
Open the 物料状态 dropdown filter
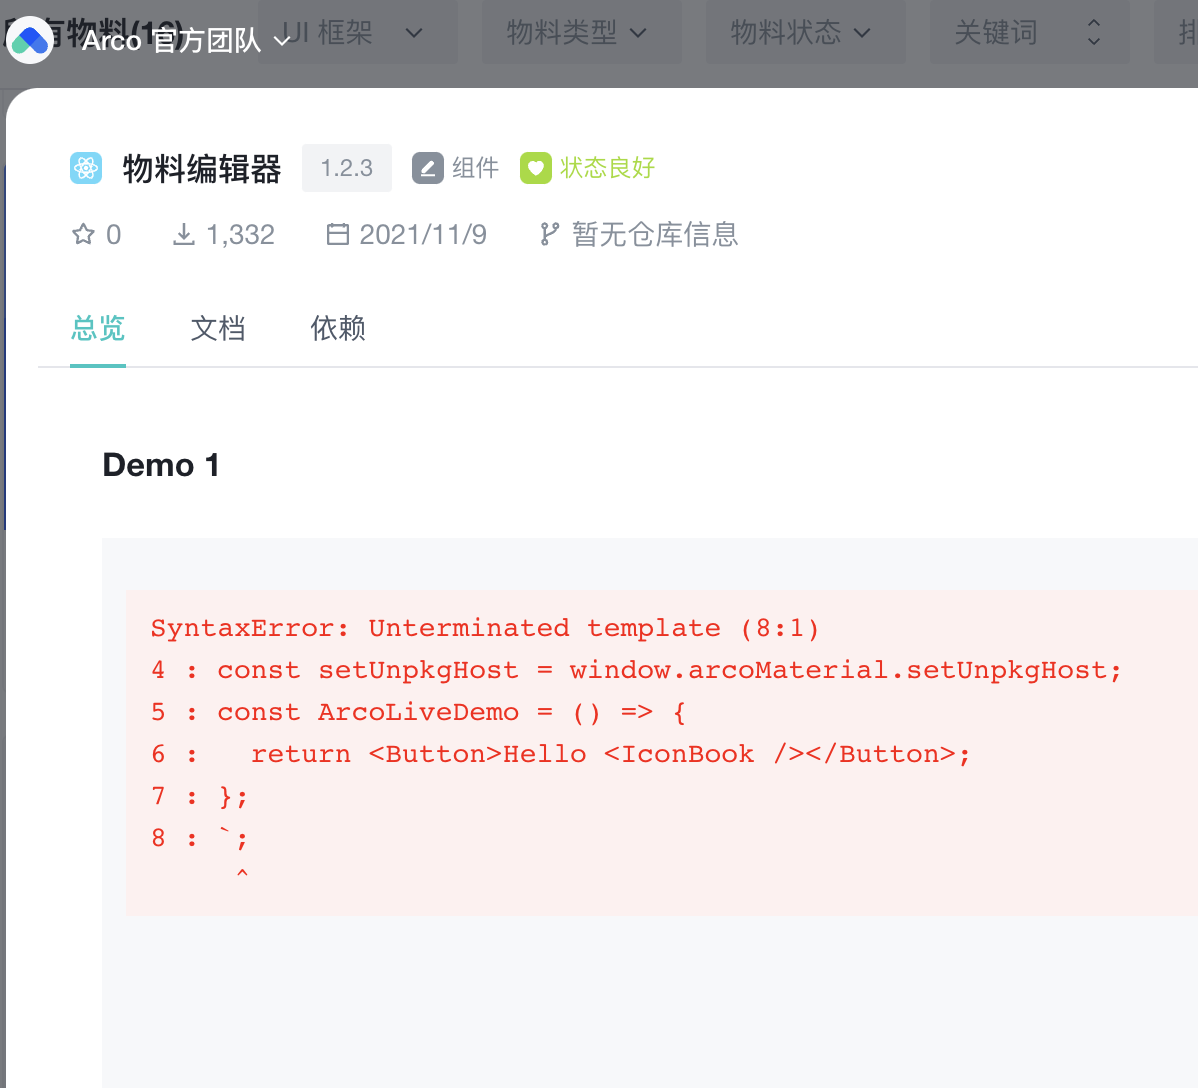805,32
